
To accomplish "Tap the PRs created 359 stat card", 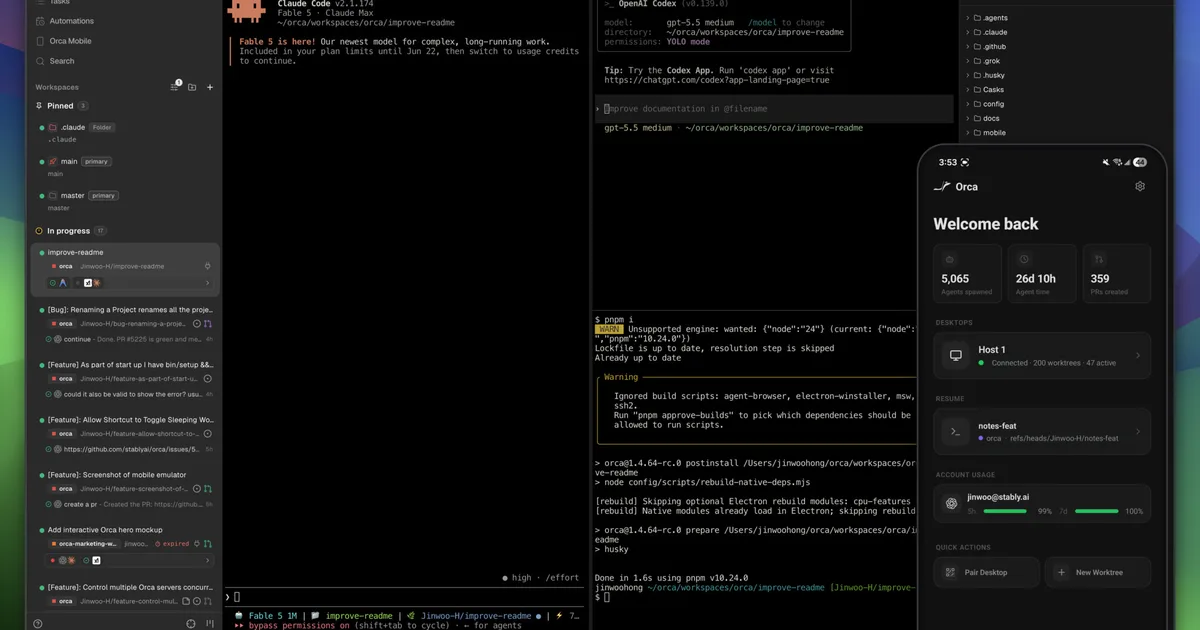I will (x=1116, y=273).
